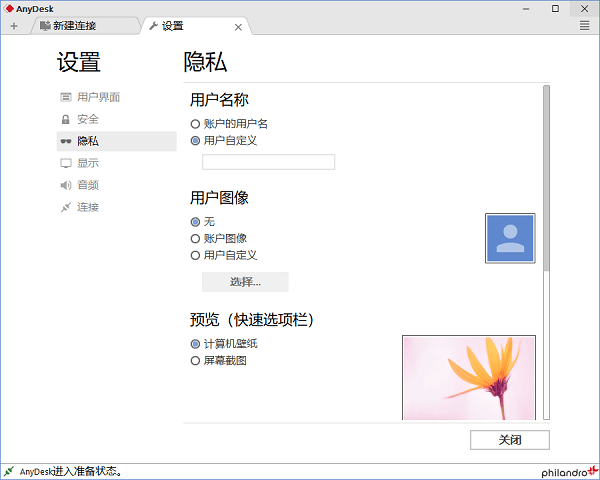The width and height of the screenshot is (600, 480).
Task: Click the settings panel vertical scrollbar
Action: (546, 178)
